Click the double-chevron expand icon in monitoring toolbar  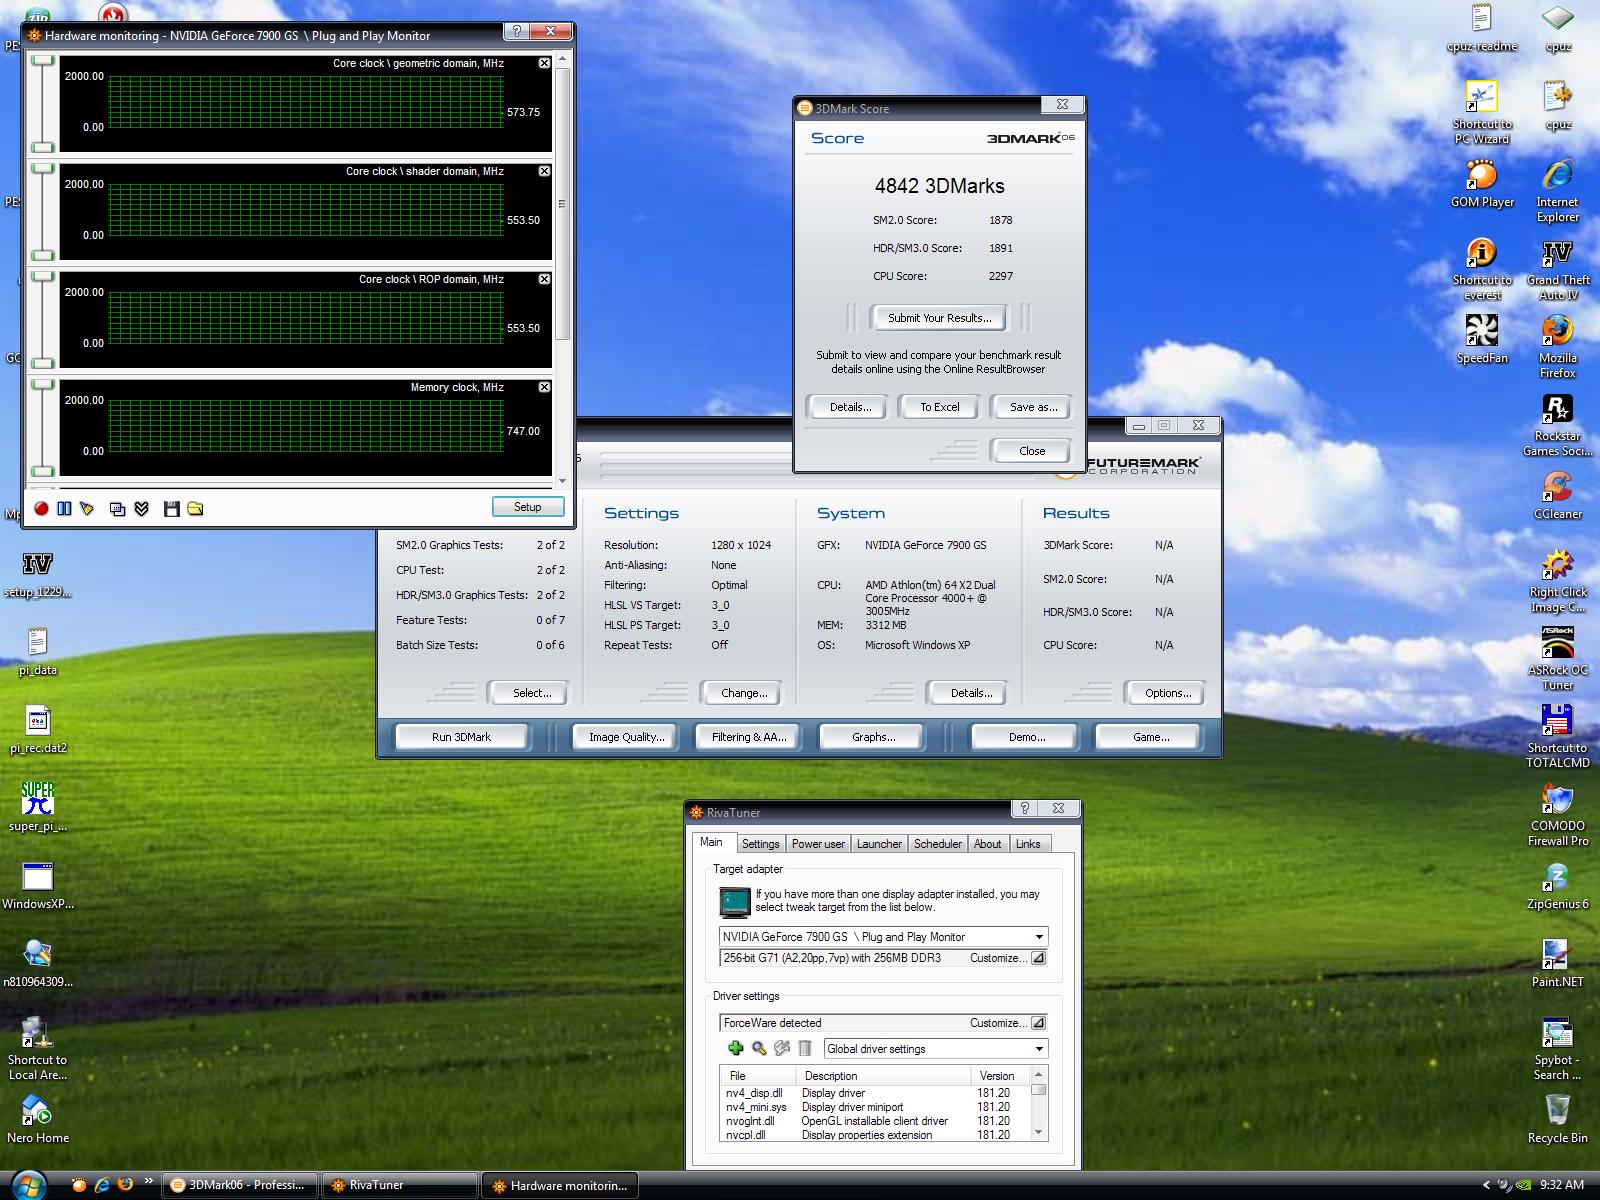[141, 509]
